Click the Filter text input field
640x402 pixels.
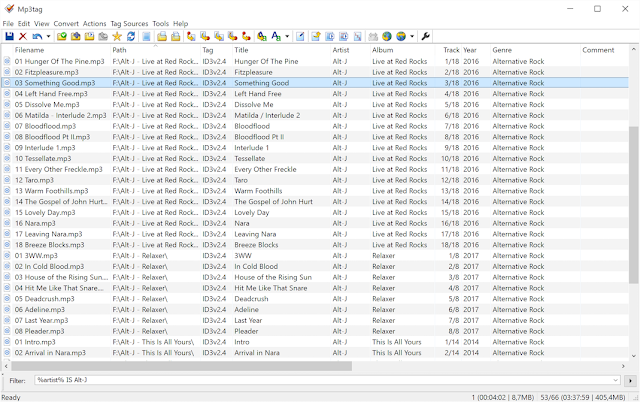coord(324,380)
